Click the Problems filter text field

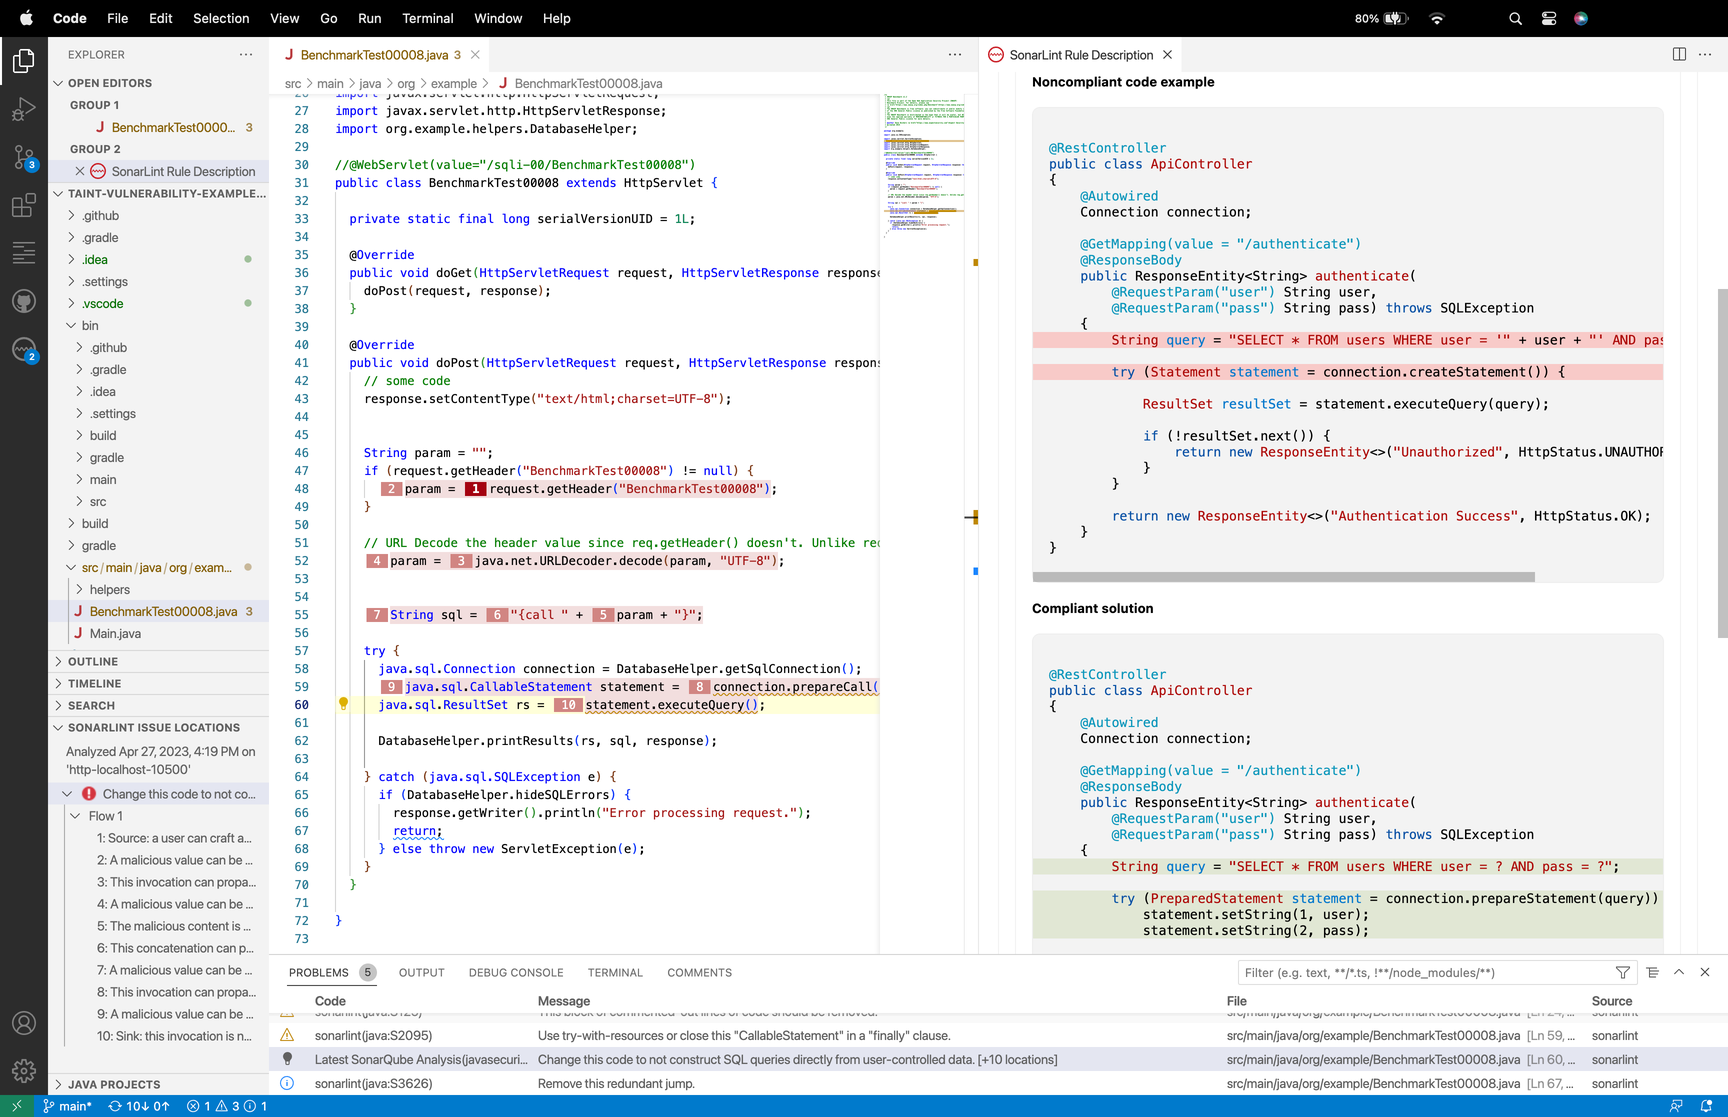pos(1420,972)
